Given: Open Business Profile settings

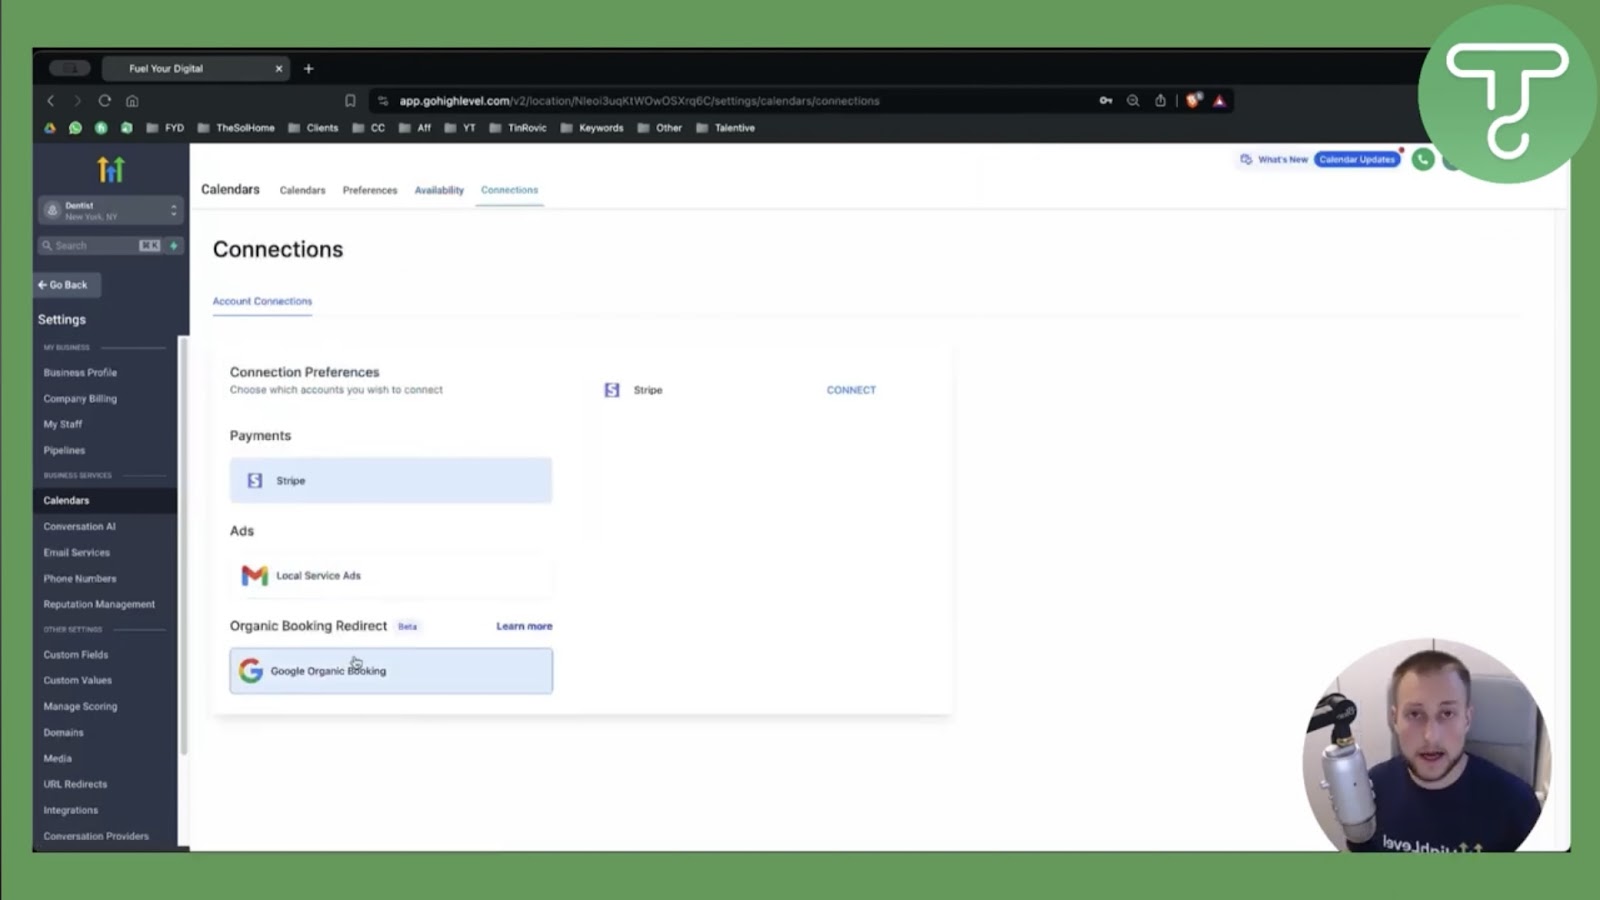Looking at the screenshot, I should pos(80,372).
